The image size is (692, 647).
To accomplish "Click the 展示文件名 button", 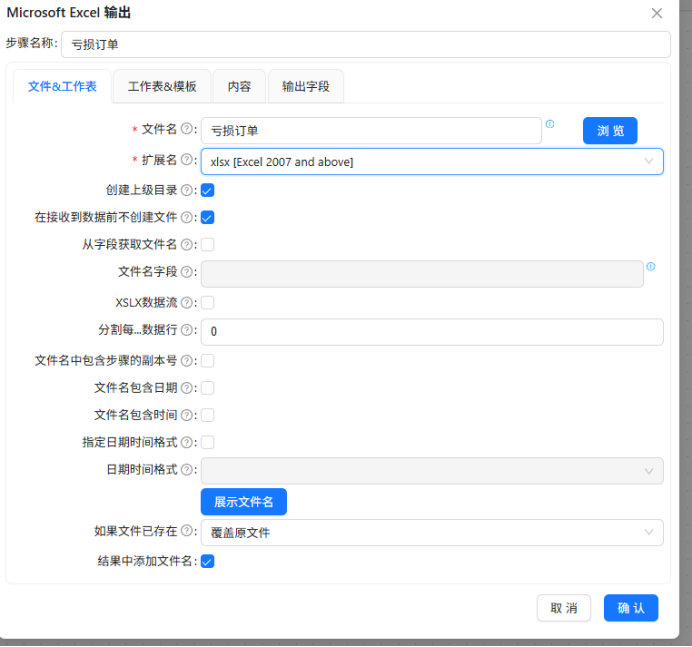I will (244, 502).
